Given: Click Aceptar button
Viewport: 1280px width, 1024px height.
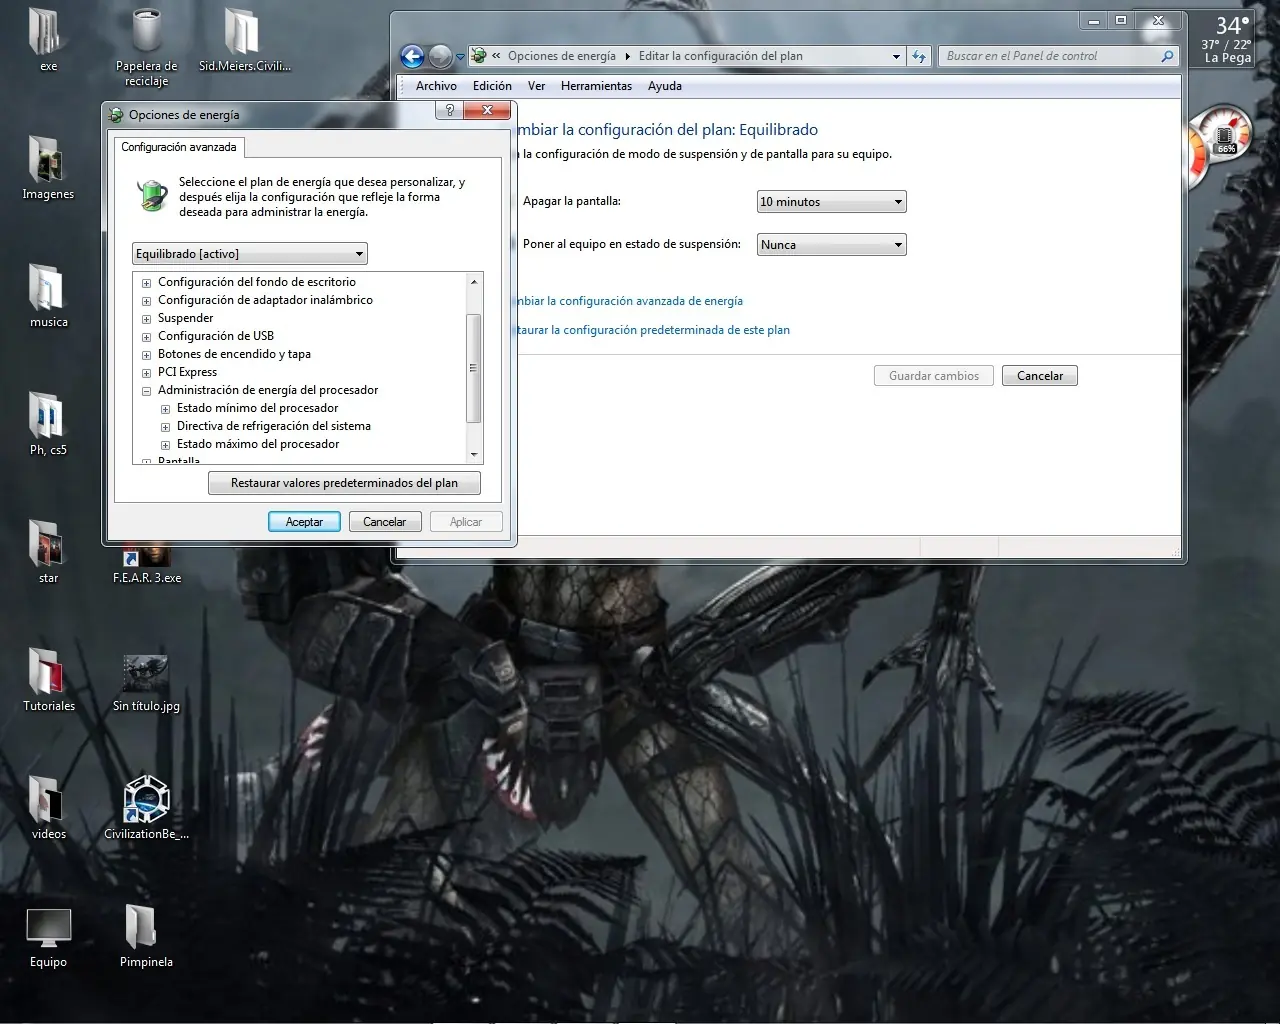Looking at the screenshot, I should click(304, 522).
